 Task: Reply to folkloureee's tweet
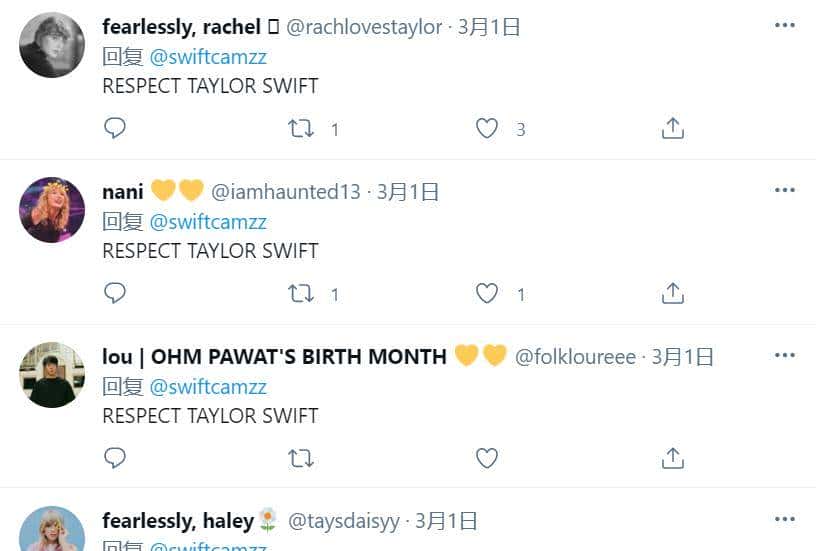(x=115, y=458)
